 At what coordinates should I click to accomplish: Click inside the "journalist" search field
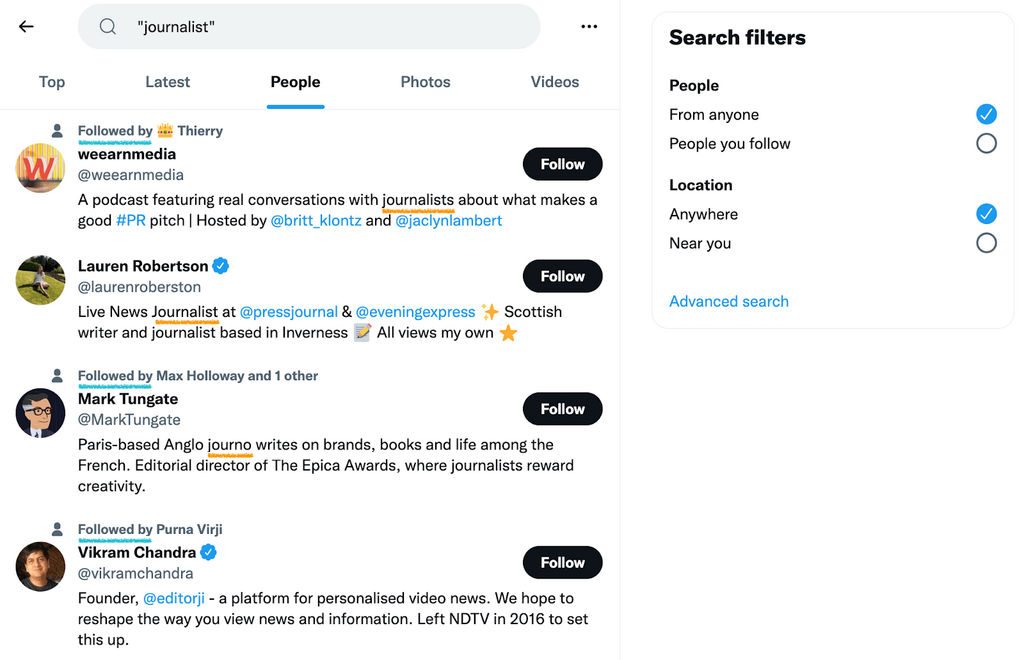pyautogui.click(x=330, y=27)
